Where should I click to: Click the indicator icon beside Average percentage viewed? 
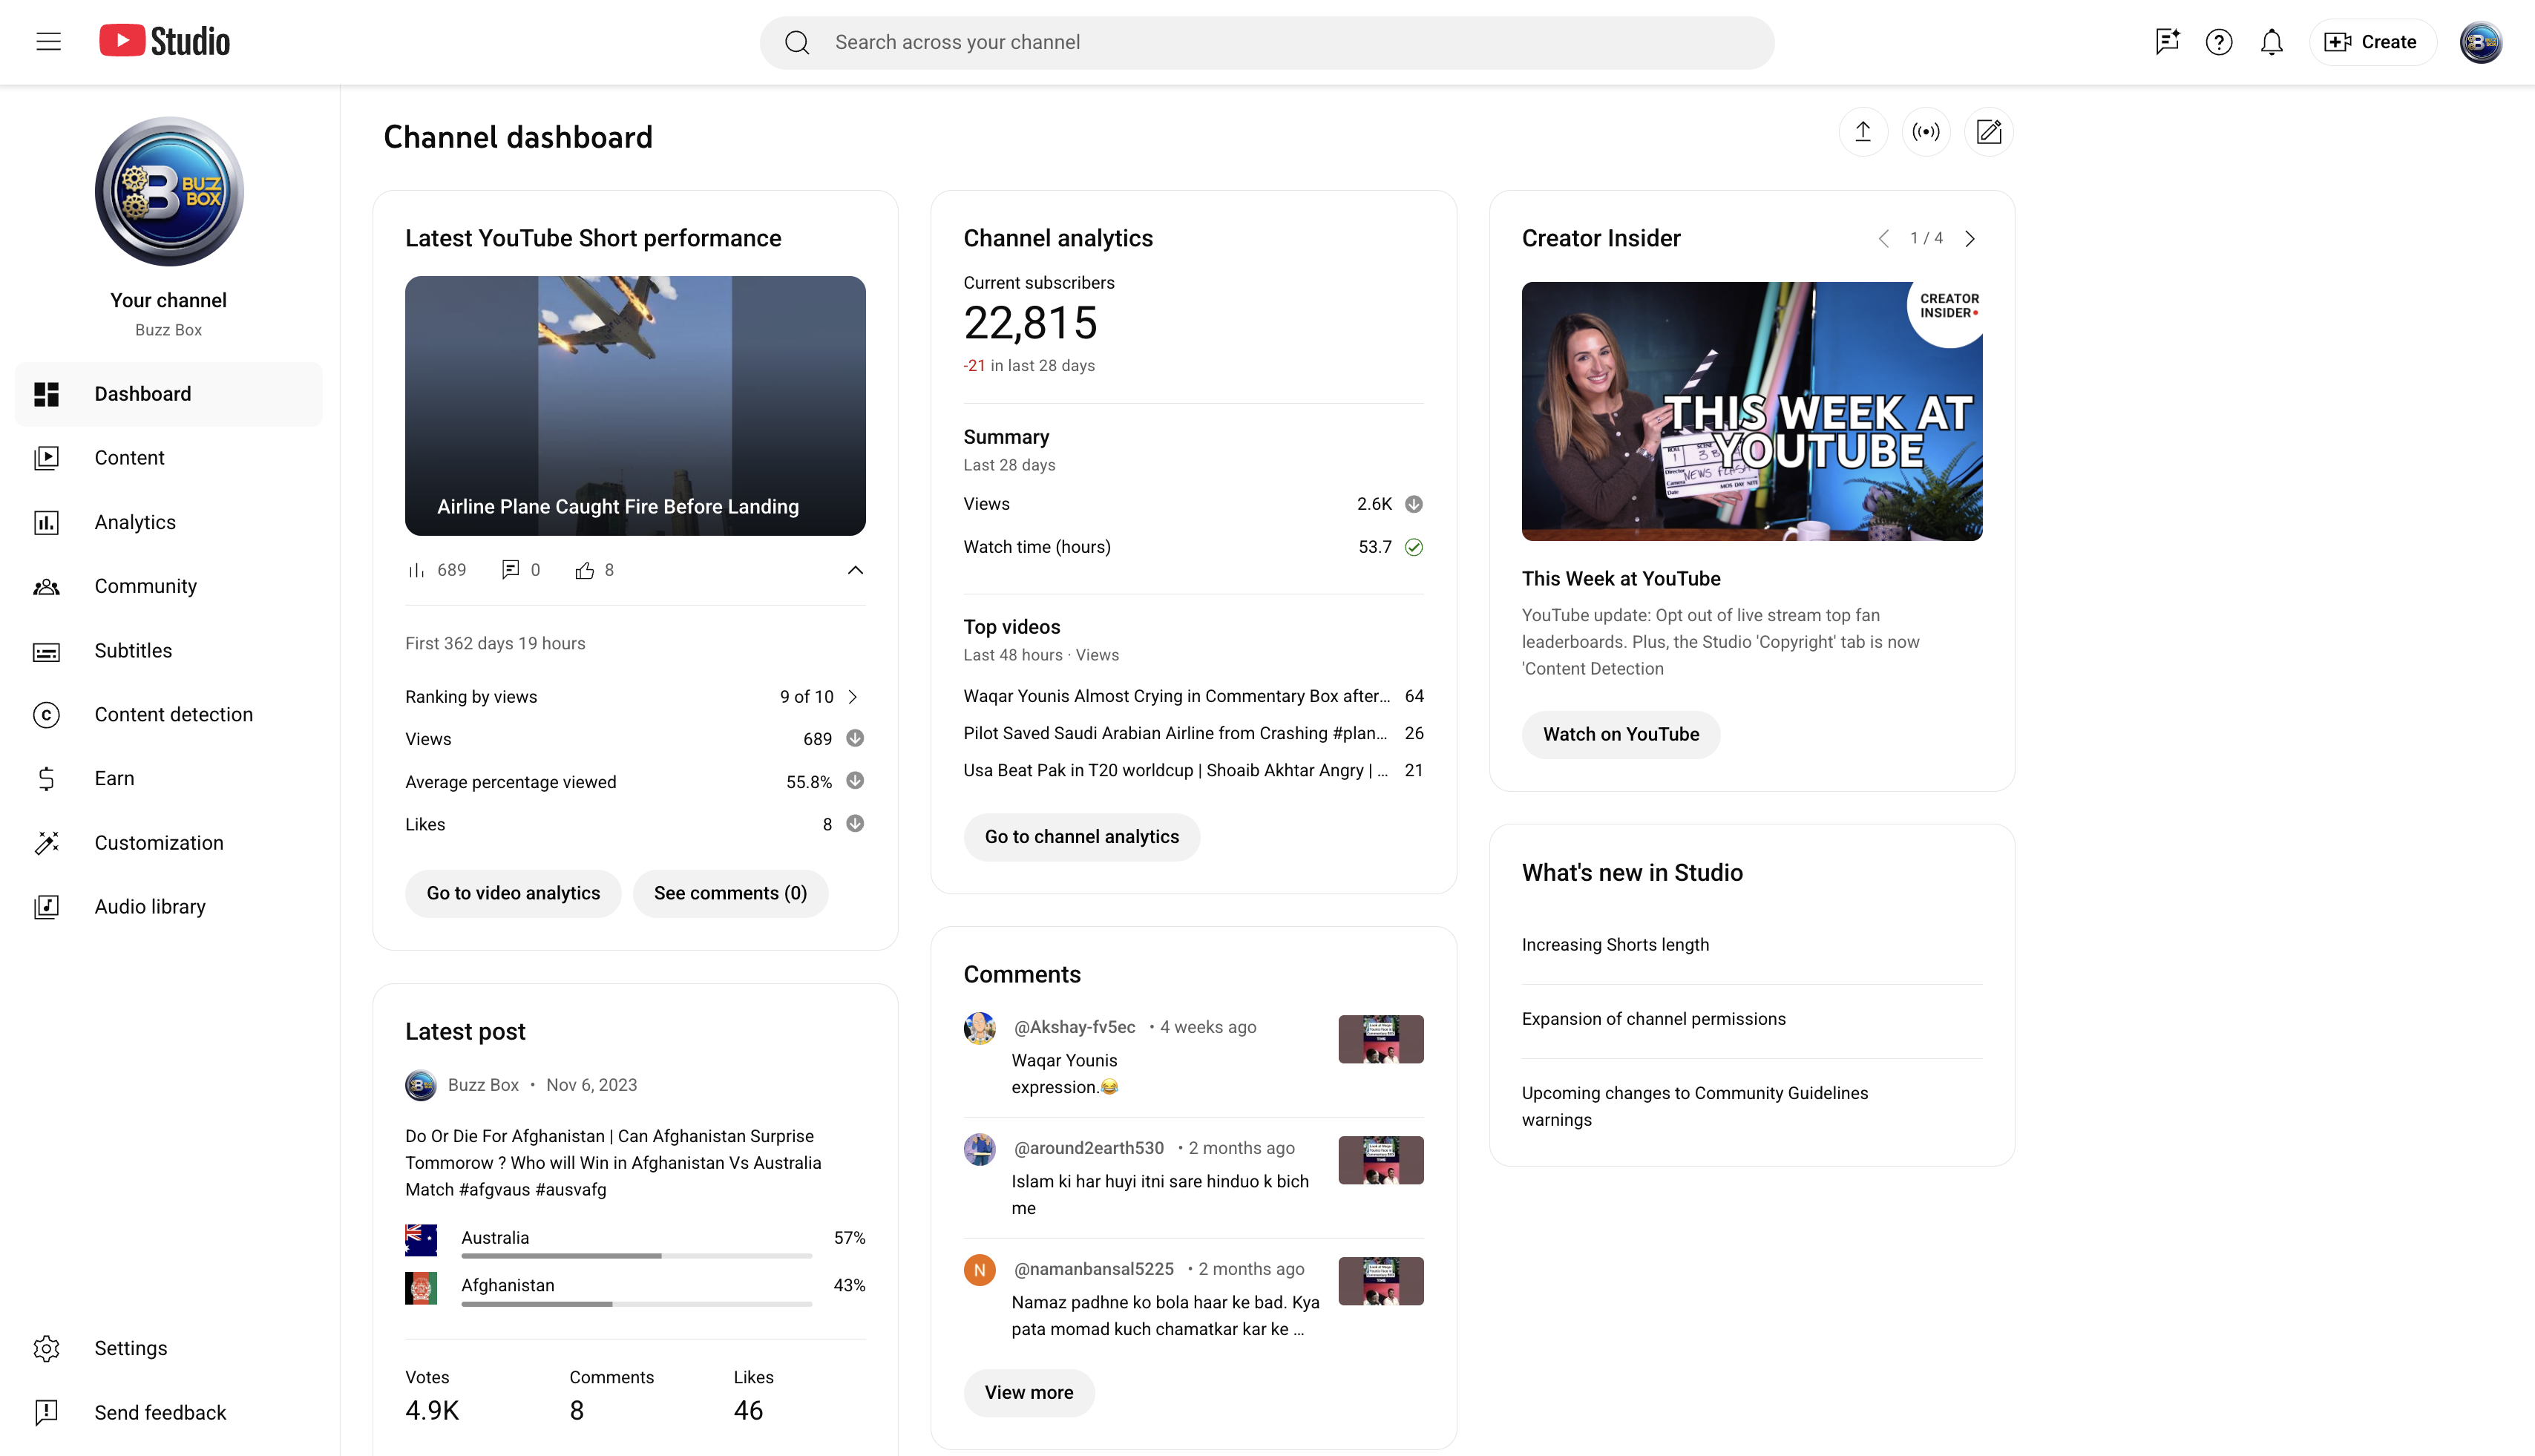[x=855, y=781]
